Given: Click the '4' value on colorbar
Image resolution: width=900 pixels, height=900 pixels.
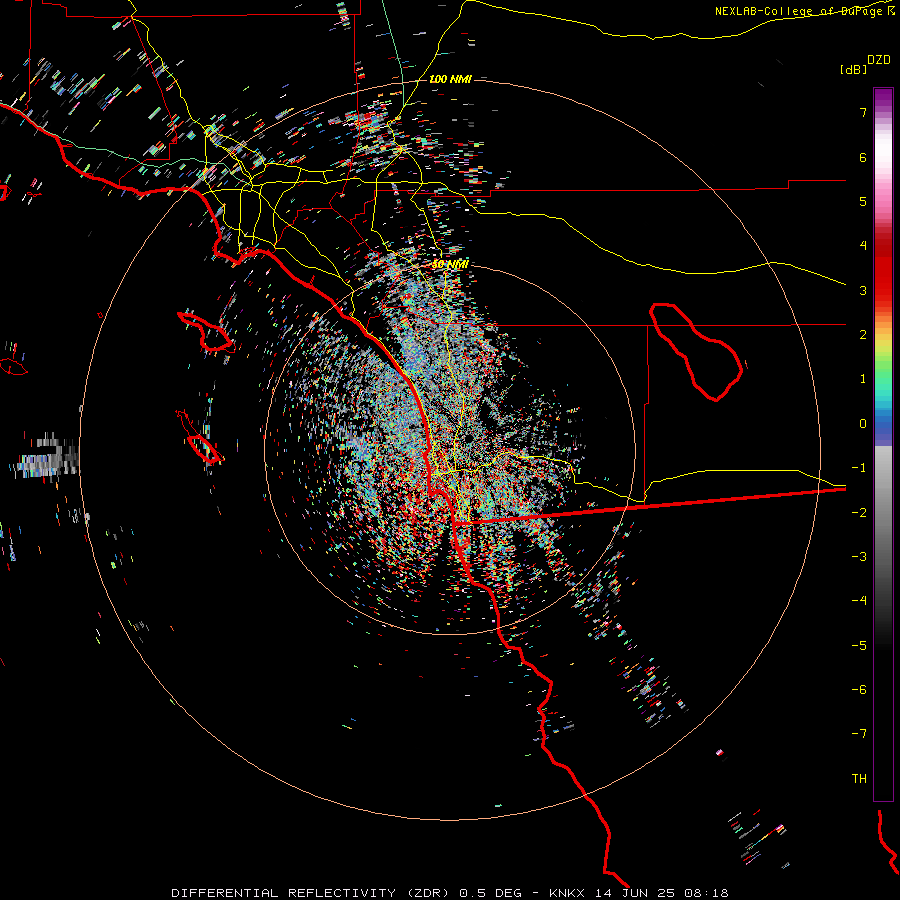Looking at the screenshot, I should 863,246.
